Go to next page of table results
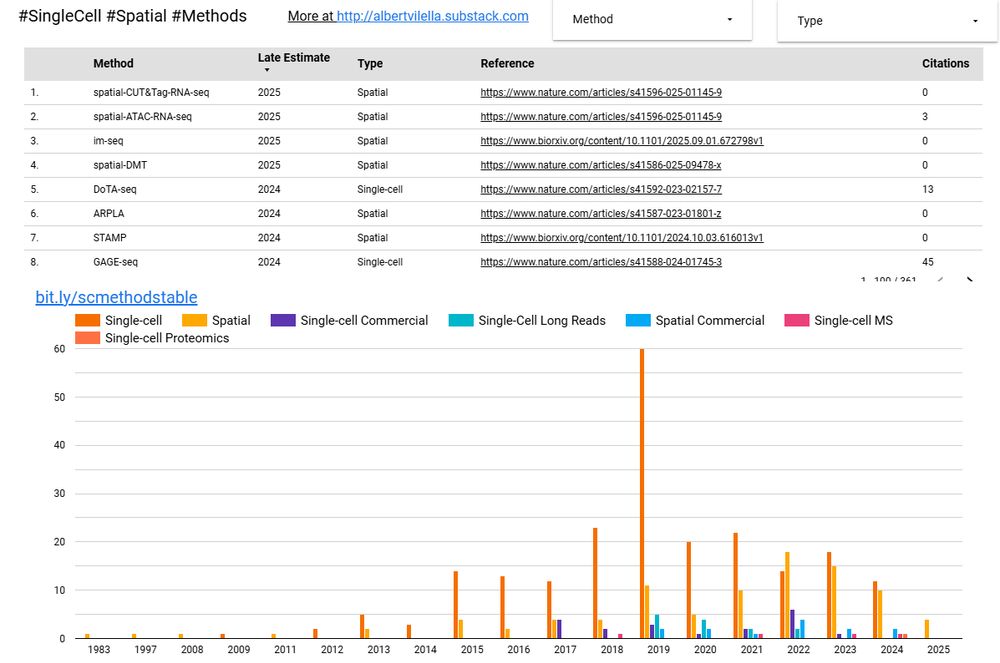This screenshot has height=663, width=1000. click(x=969, y=279)
